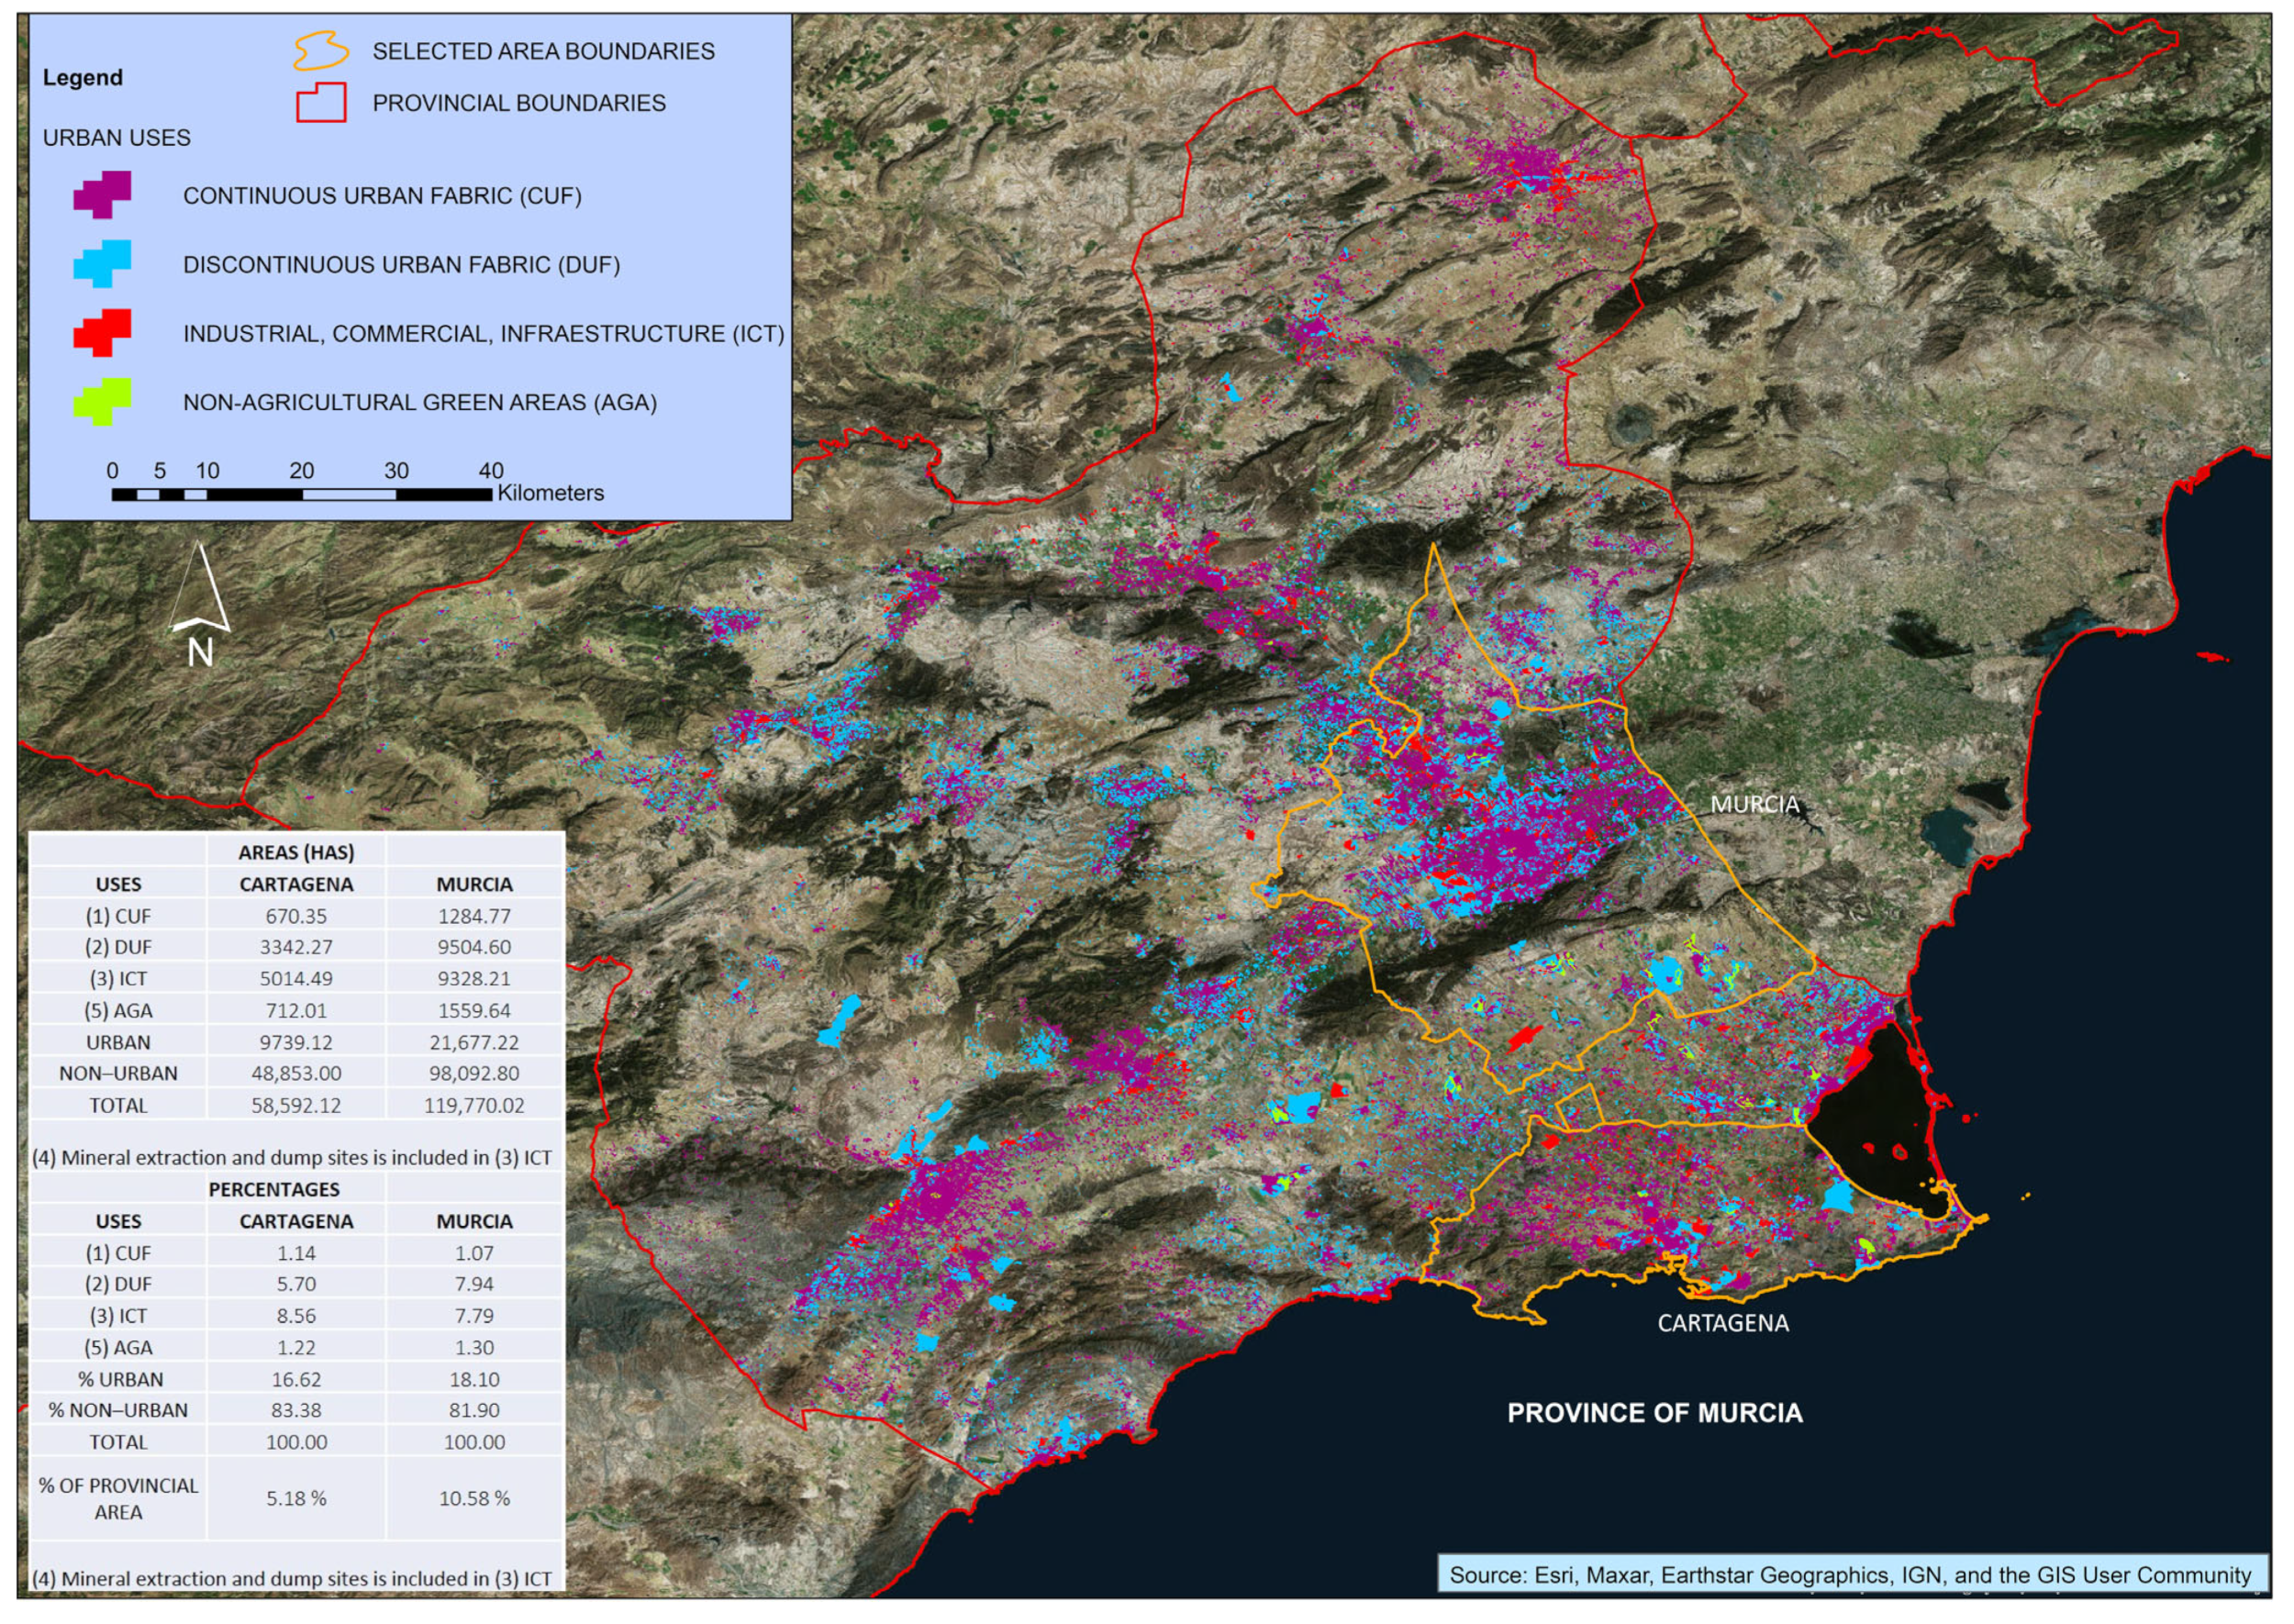Click the PROVINCE OF MURCIA title text
Screen dimensions: 2294x1624
click(x=1654, y=1414)
